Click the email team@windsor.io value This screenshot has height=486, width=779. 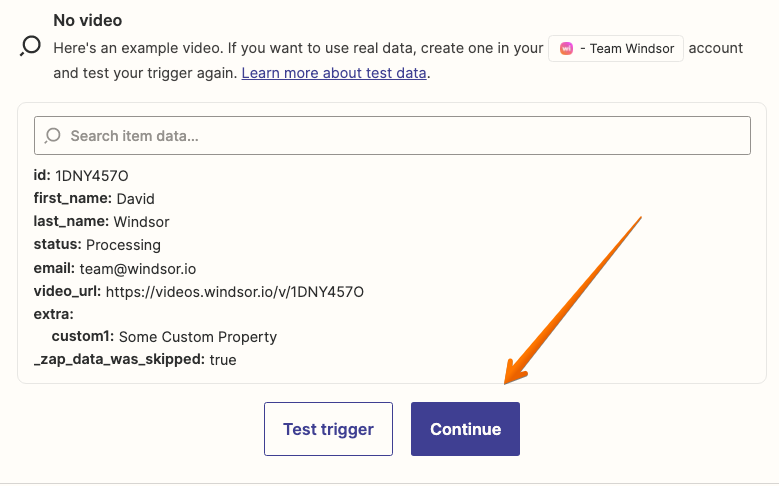(138, 269)
